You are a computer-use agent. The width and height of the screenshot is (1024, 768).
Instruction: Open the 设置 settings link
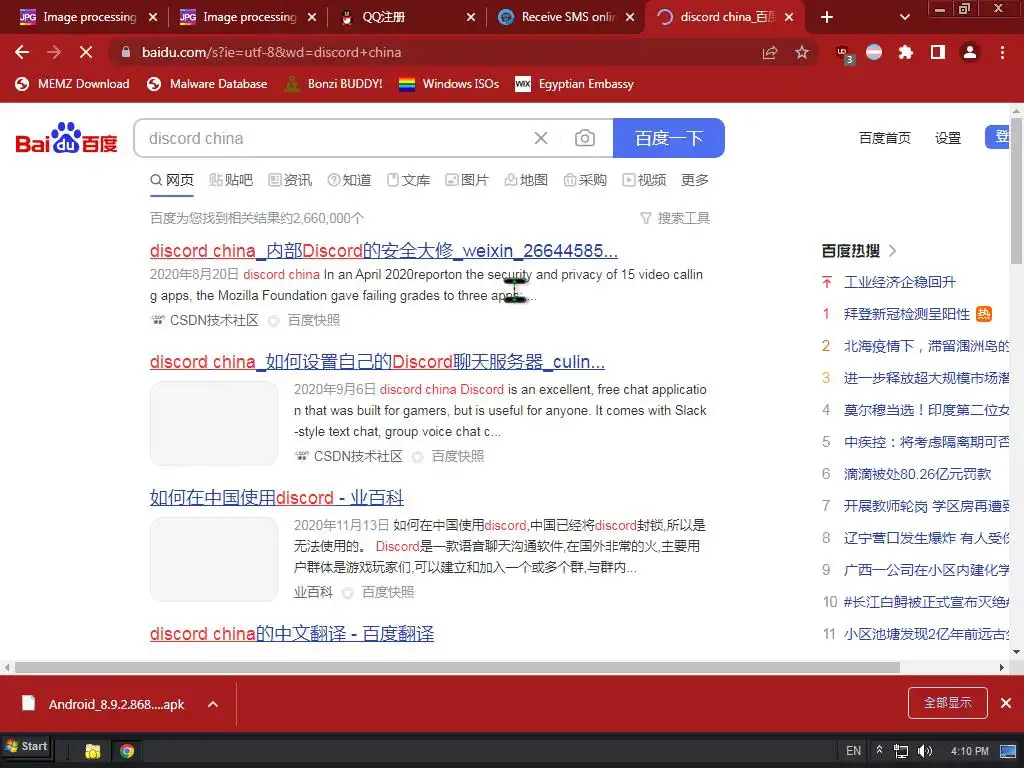coord(948,138)
